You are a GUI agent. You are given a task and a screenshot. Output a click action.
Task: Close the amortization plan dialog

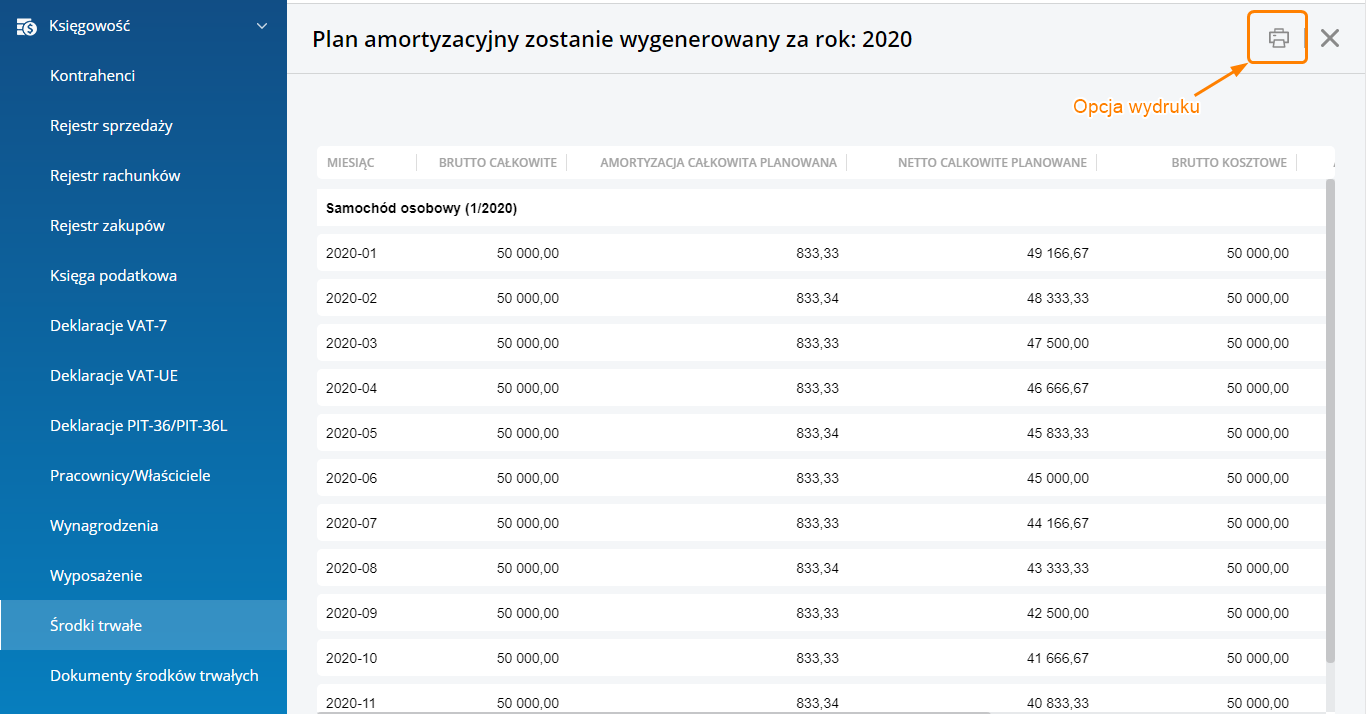pyautogui.click(x=1329, y=38)
